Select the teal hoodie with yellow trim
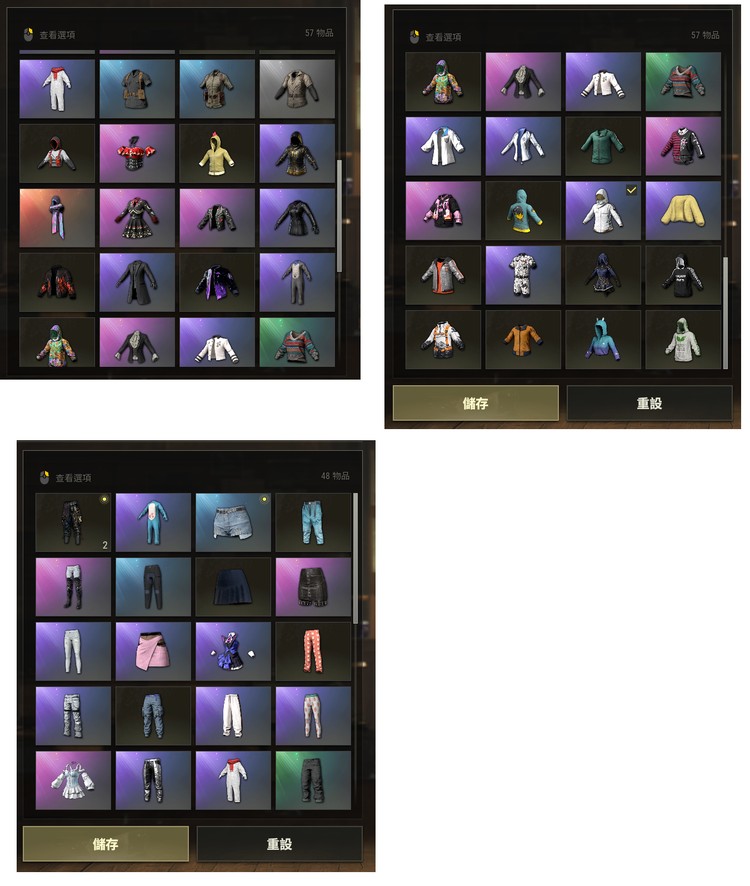Screen dimensions: 750x886 pyautogui.click(x=523, y=211)
